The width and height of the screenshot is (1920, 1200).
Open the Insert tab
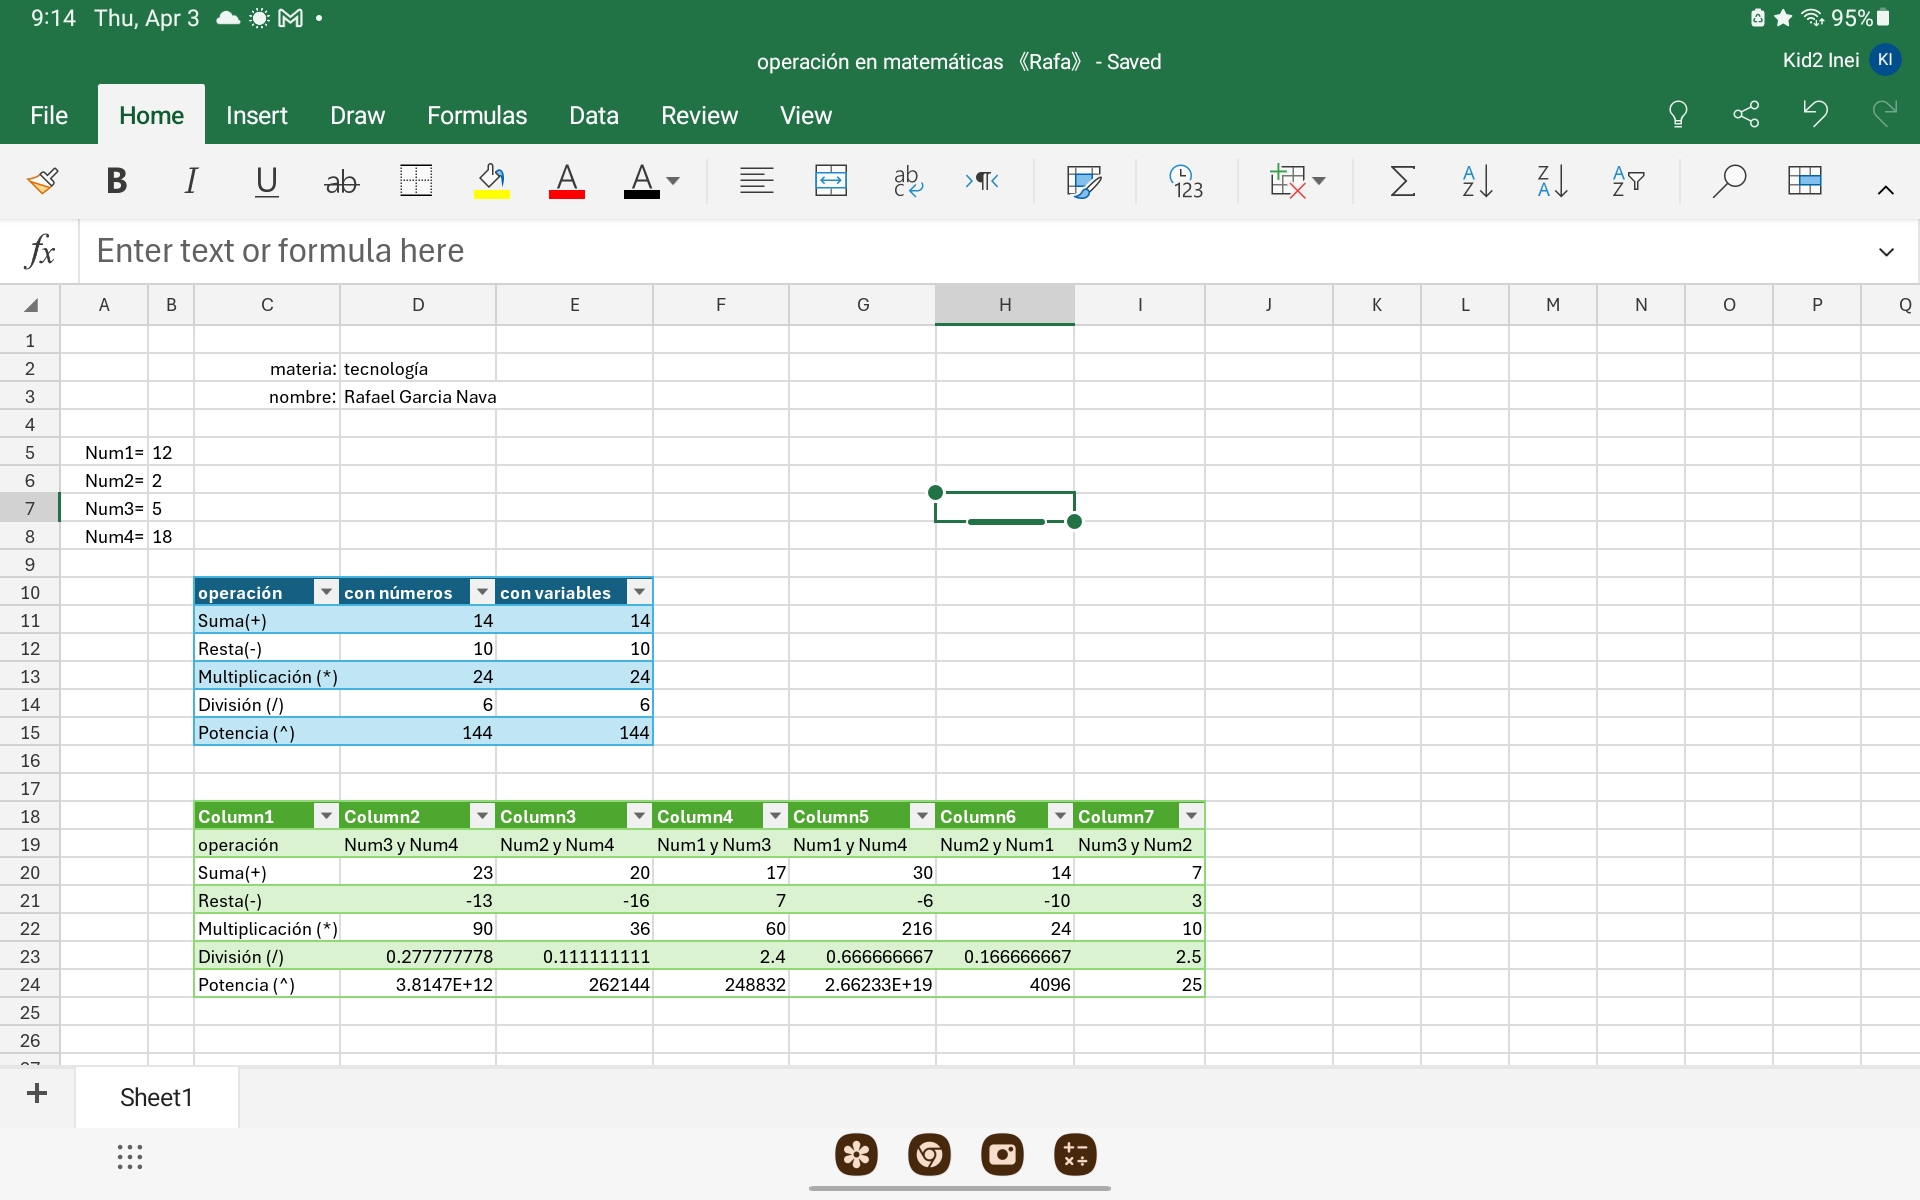(256, 116)
